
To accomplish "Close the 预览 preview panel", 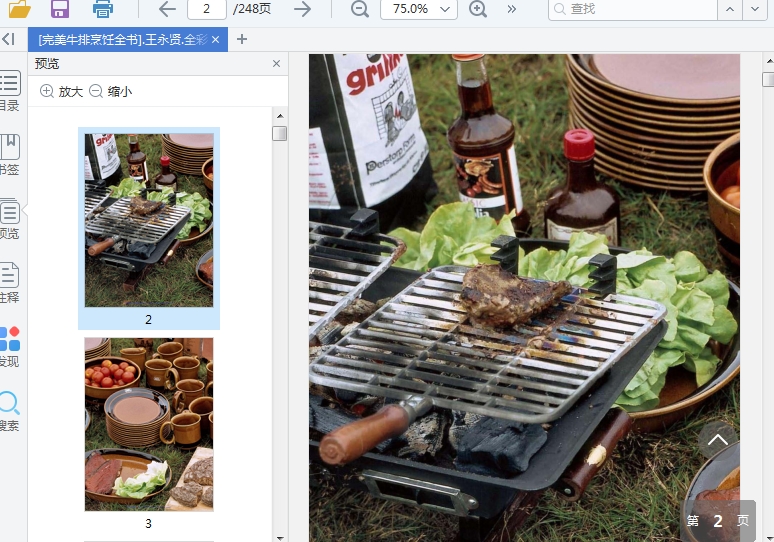I will [x=276, y=64].
